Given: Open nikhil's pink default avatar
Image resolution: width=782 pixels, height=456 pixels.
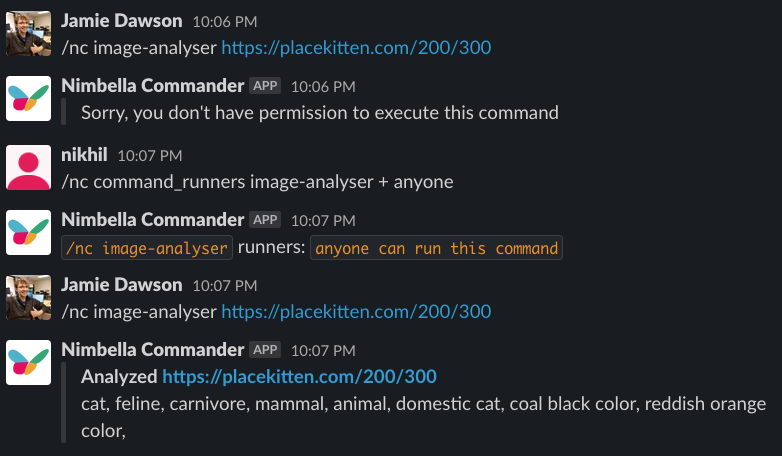Looking at the screenshot, I should point(28,168).
